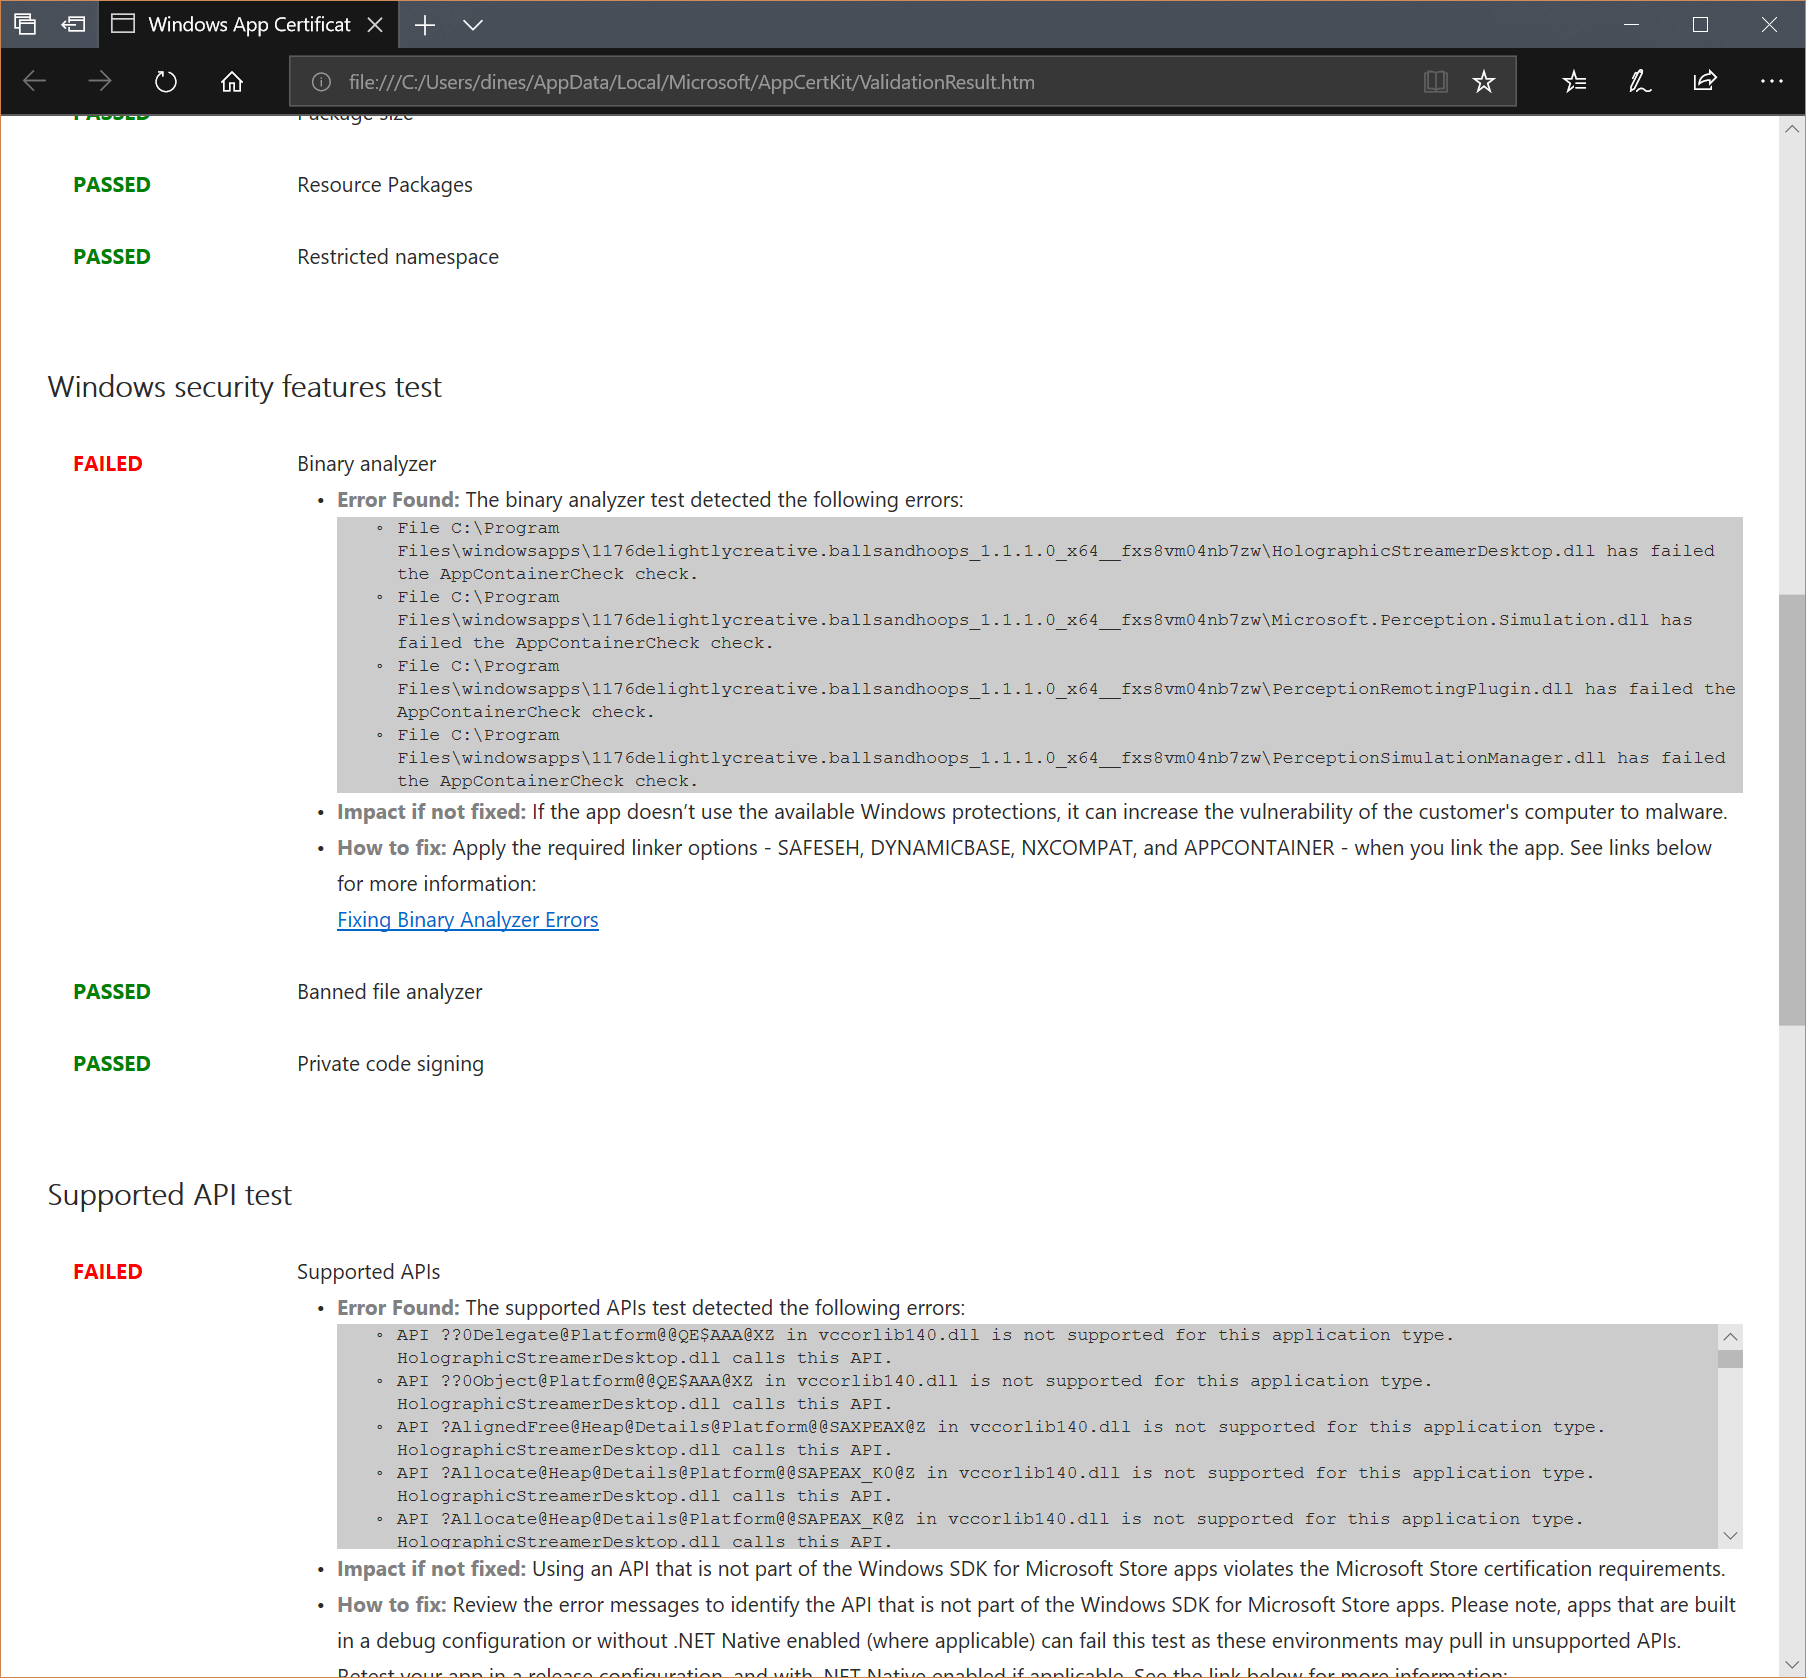Click the FAILED status beside Binary analyzer
Viewport: 1806px width, 1678px height.
click(x=108, y=464)
